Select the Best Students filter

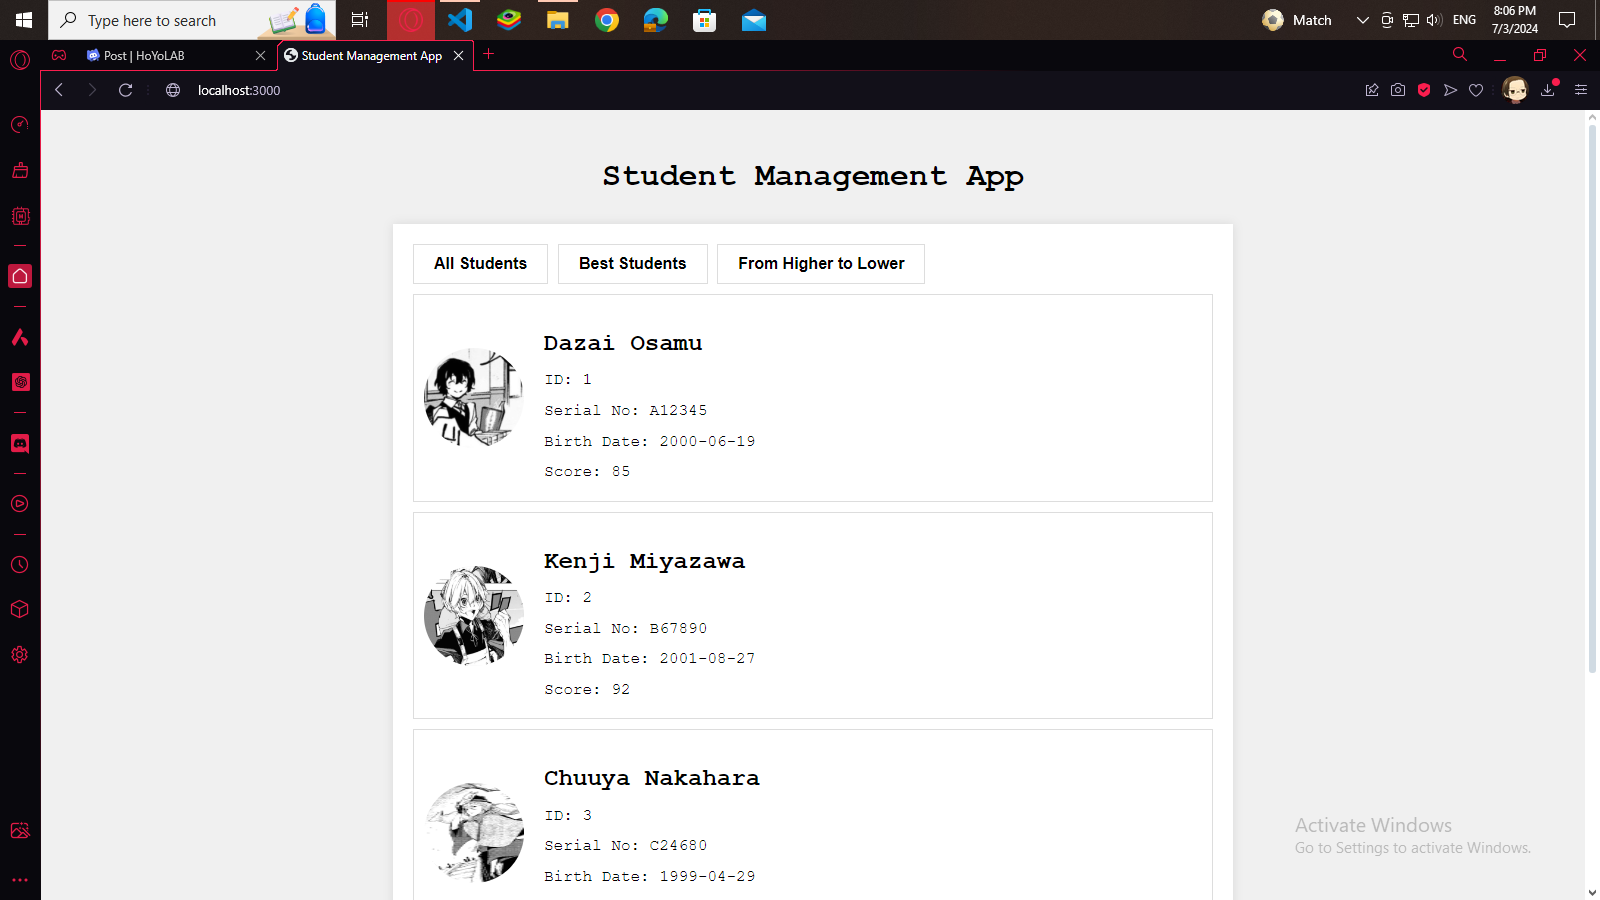[x=632, y=263]
